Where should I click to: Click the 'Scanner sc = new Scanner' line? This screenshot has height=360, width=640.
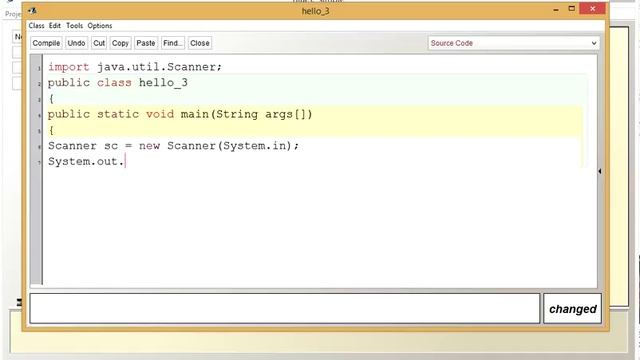173,146
